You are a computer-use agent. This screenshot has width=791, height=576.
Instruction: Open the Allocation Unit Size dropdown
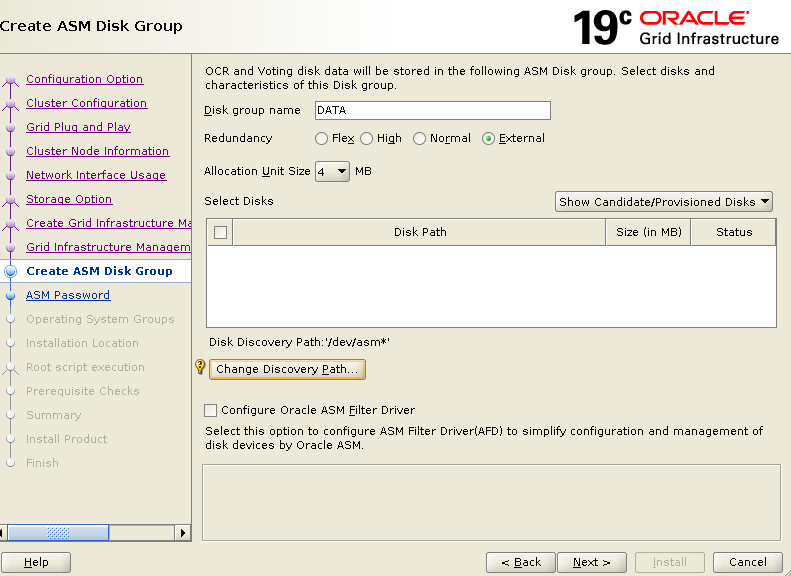point(332,171)
